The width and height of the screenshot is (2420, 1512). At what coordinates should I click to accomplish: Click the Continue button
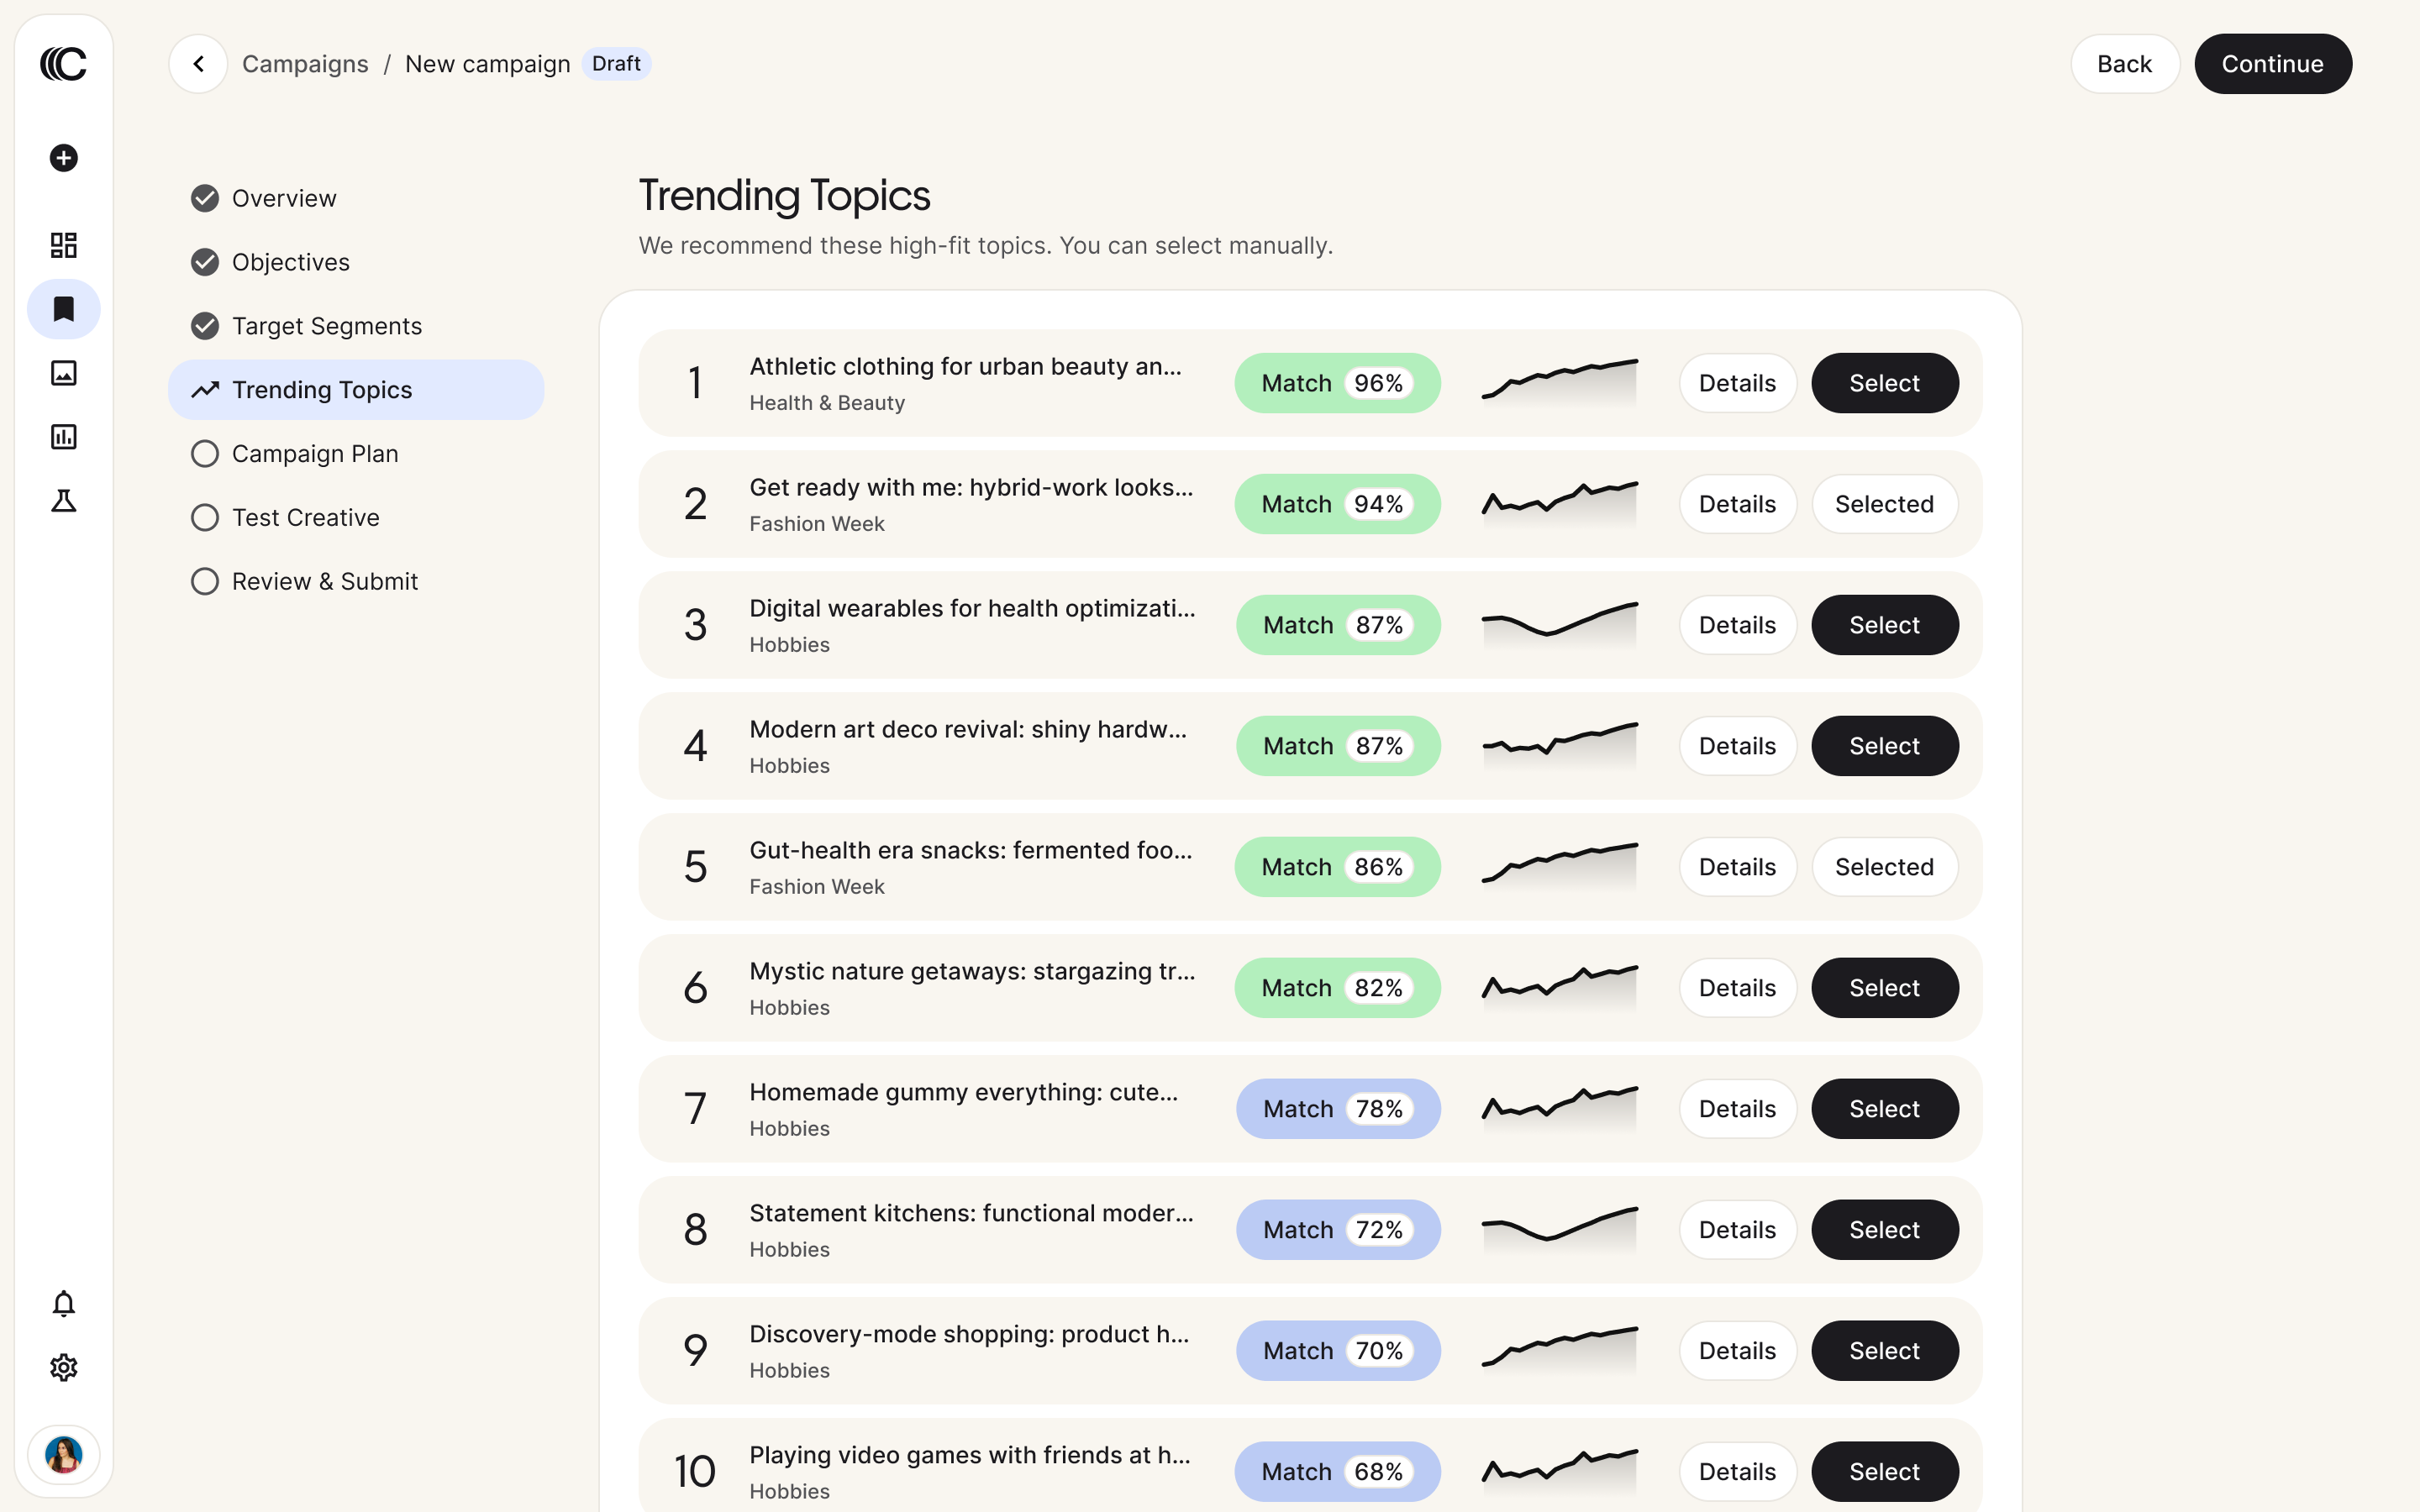tap(2272, 64)
